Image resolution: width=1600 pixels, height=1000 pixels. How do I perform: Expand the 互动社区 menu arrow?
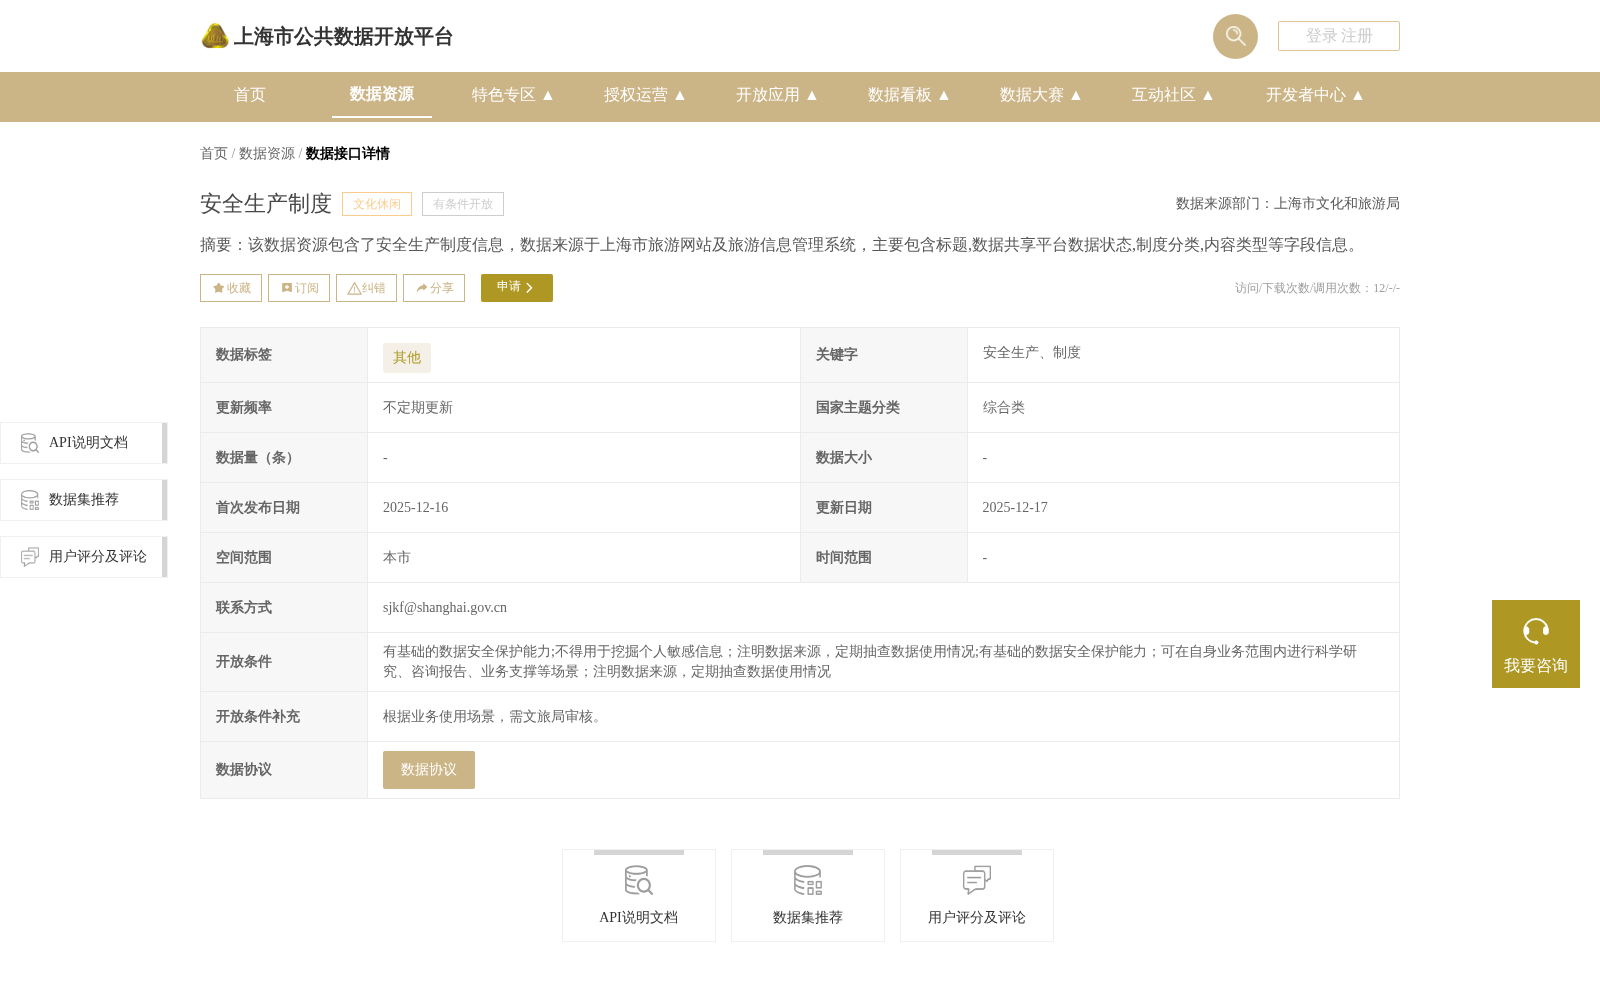(1208, 95)
